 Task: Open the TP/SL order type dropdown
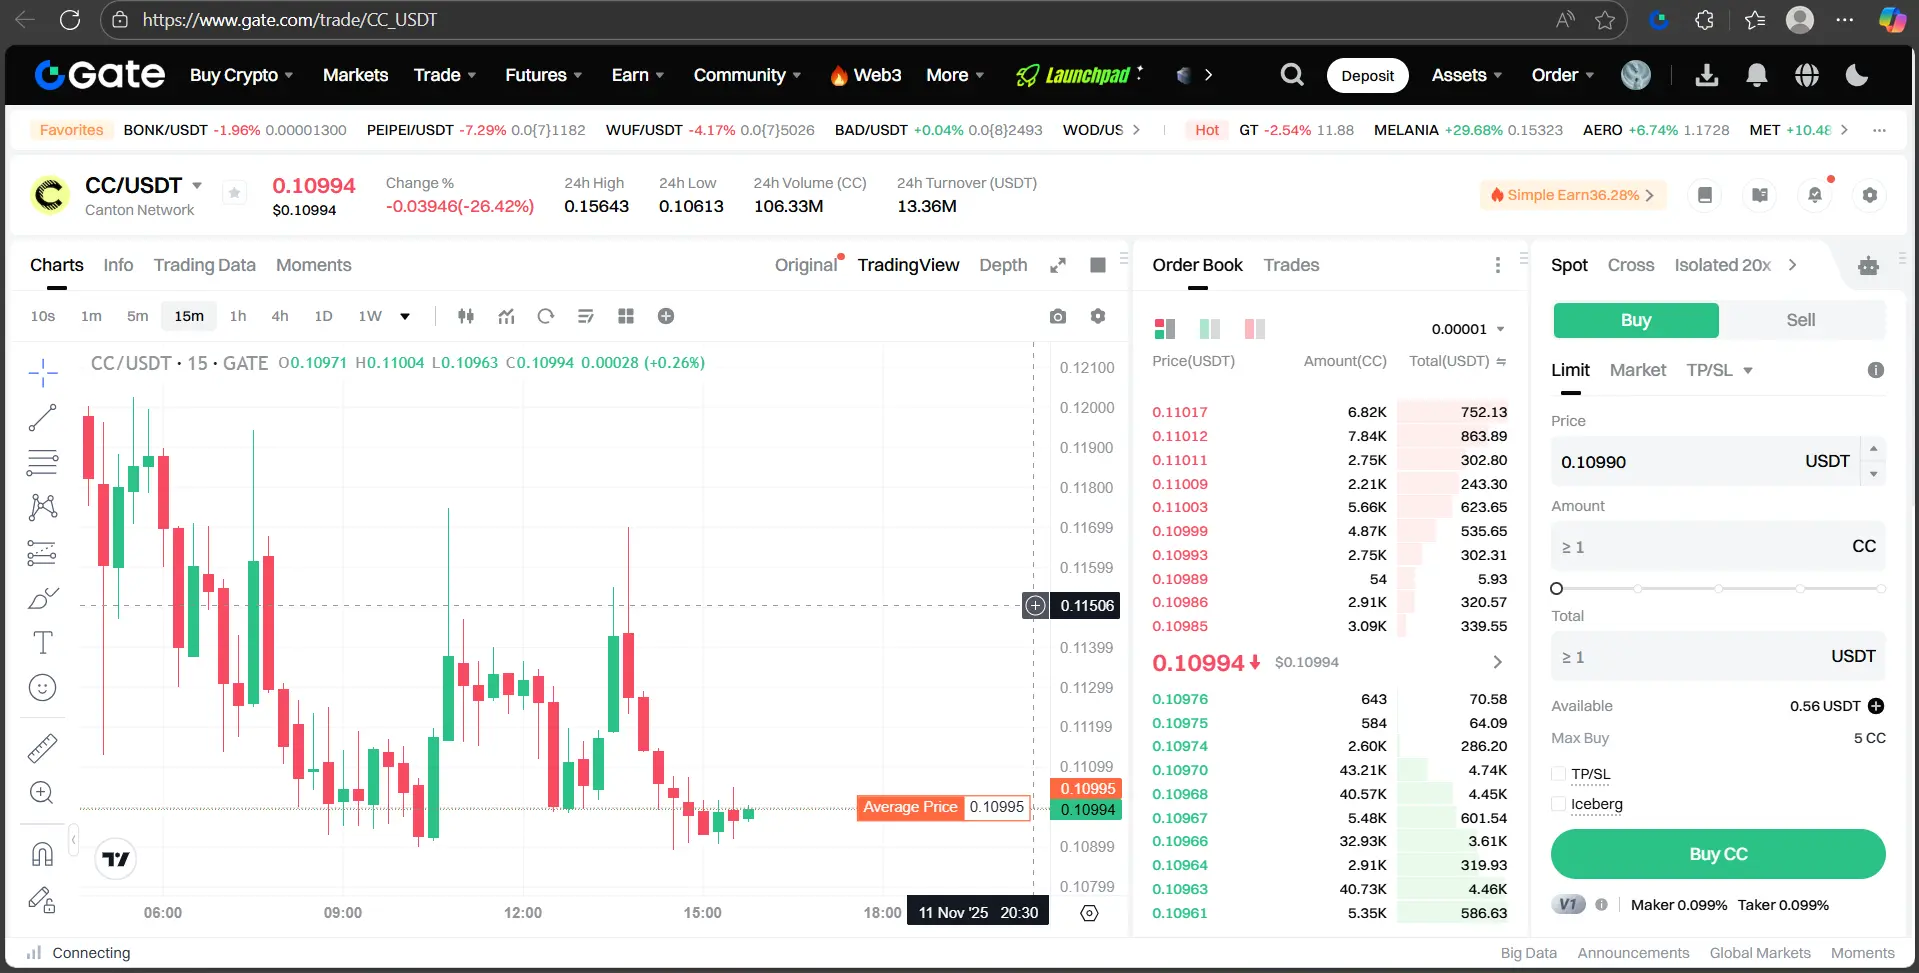tap(1720, 370)
